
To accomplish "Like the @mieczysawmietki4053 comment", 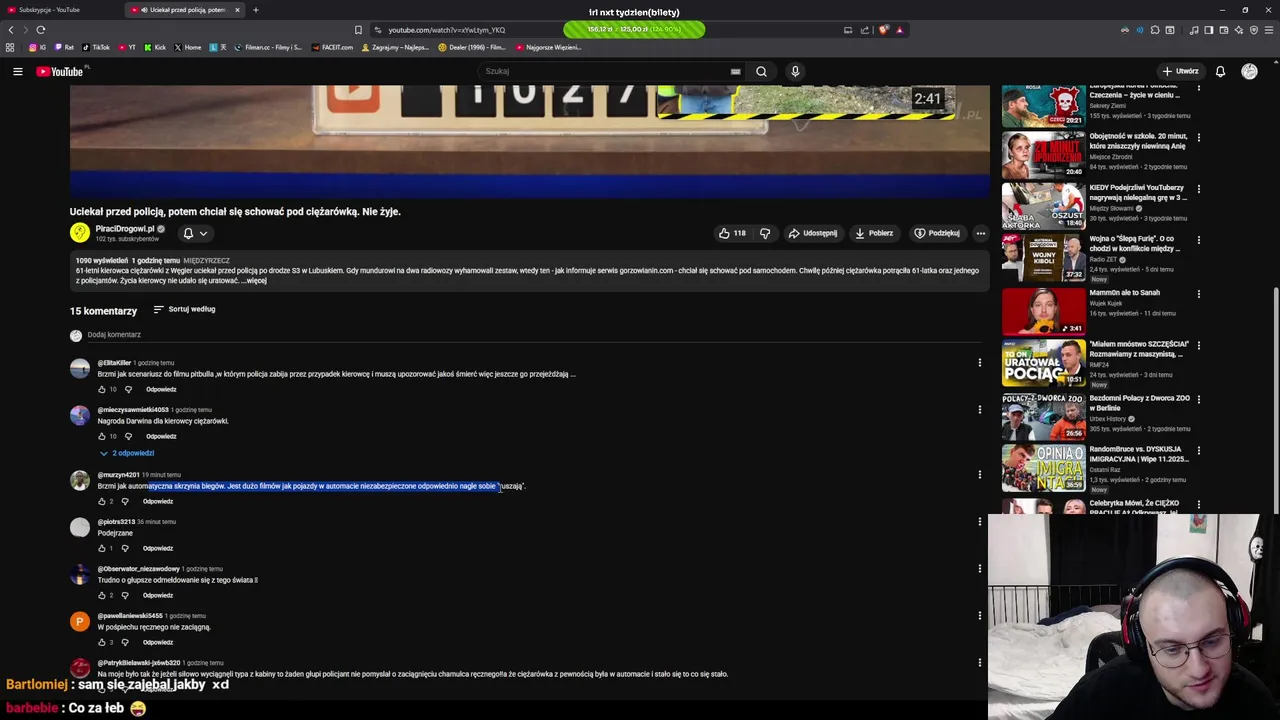I will [101, 436].
